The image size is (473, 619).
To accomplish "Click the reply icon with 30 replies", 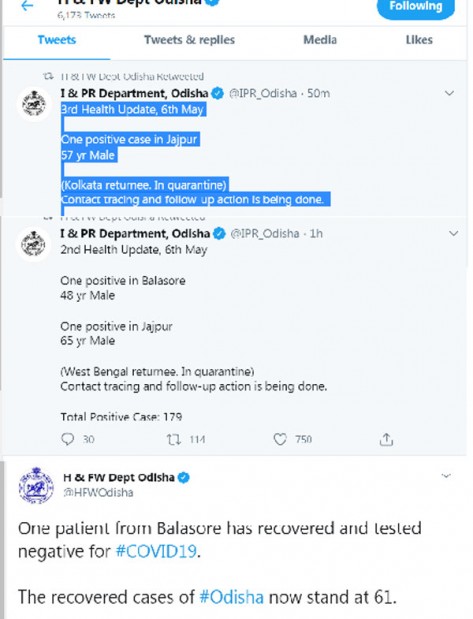I will pos(68,439).
